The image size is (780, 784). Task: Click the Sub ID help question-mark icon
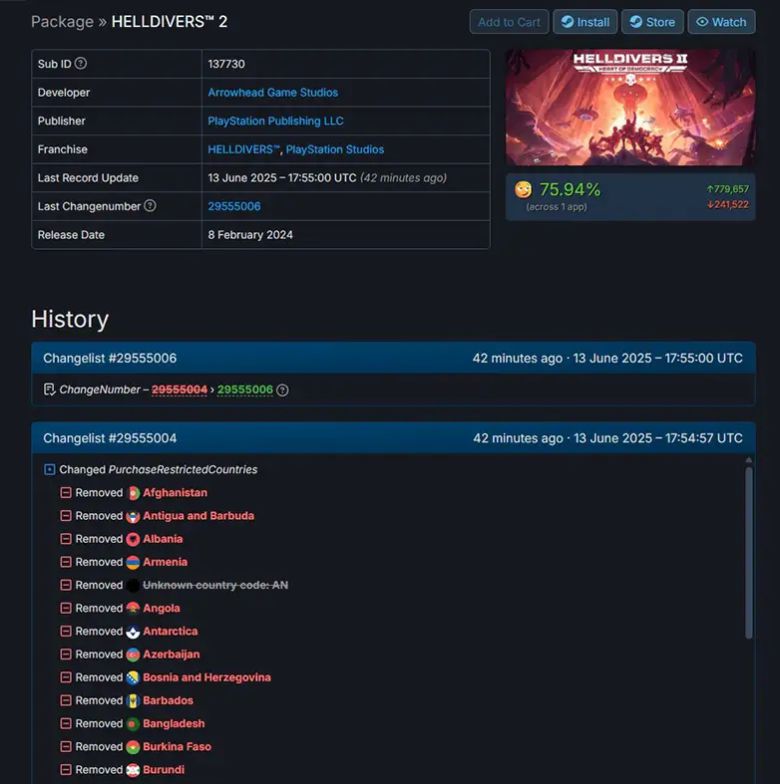(x=80, y=64)
